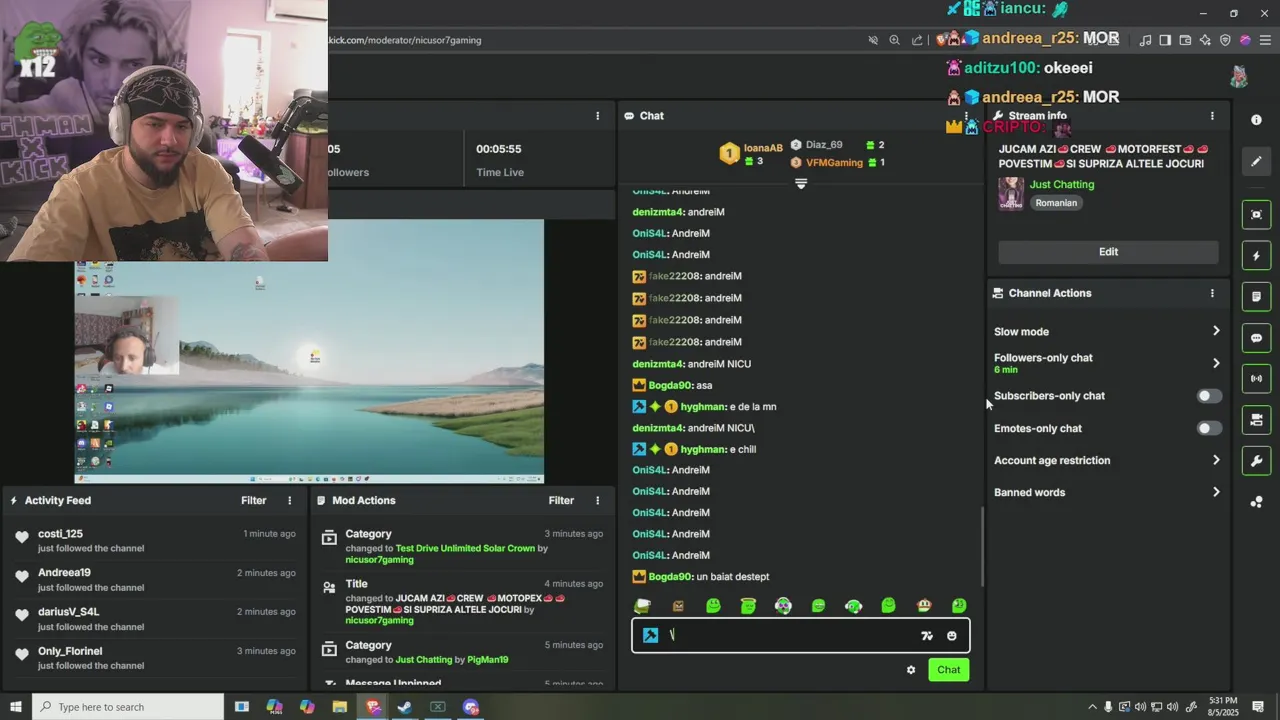Click the browser music playlist icon
1280x720 pixels.
click(x=1145, y=40)
